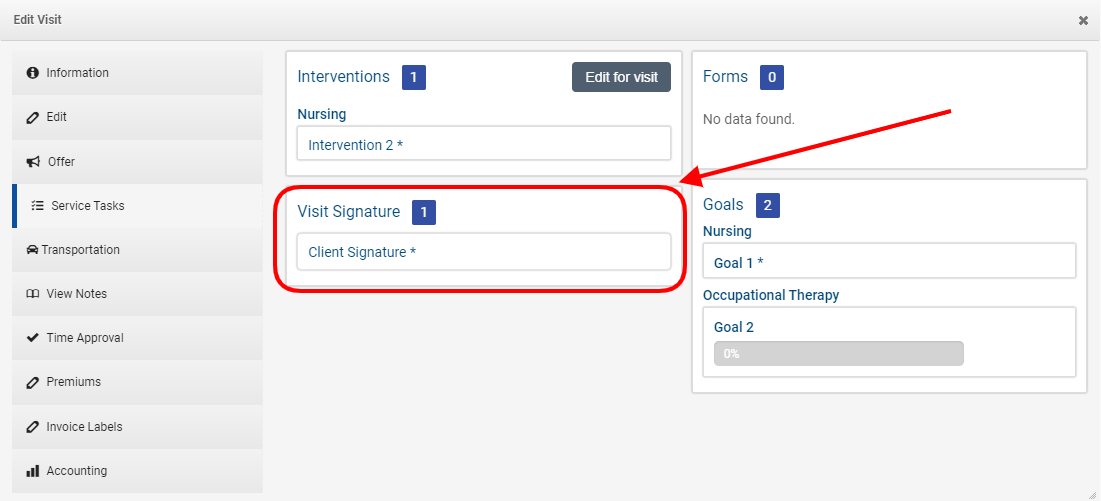Click the Nursing label under Goals
Screen dimensions: 1101x501
[x=727, y=231]
